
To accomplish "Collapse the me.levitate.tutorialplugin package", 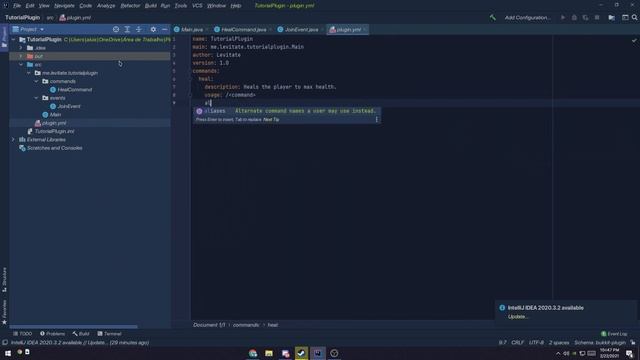I will point(29,73).
